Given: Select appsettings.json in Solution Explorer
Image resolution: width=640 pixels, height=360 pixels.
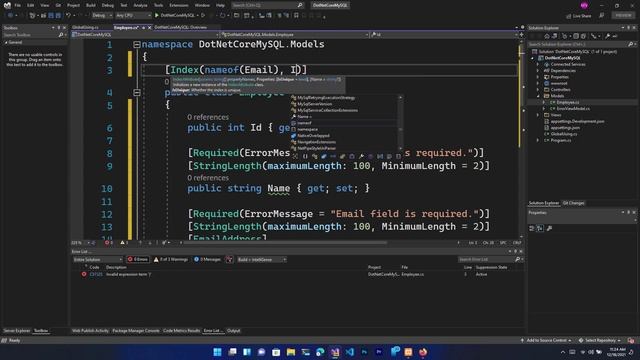Looking at the screenshot, I should pyautogui.click(x=565, y=128).
